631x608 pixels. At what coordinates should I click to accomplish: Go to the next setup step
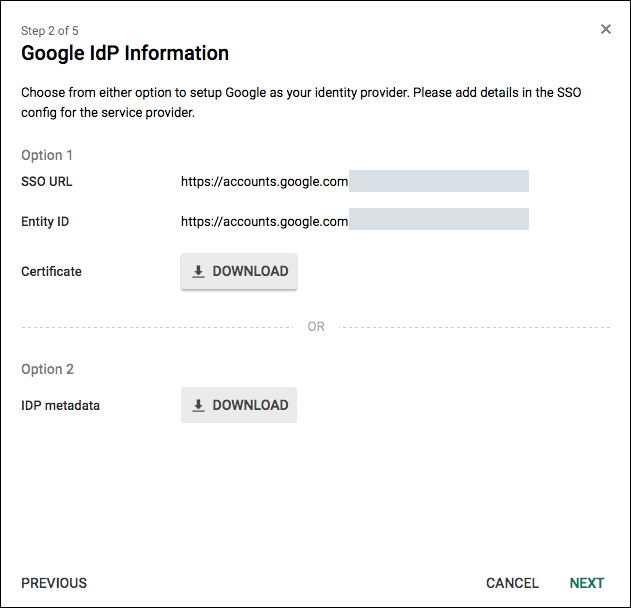tap(586, 583)
